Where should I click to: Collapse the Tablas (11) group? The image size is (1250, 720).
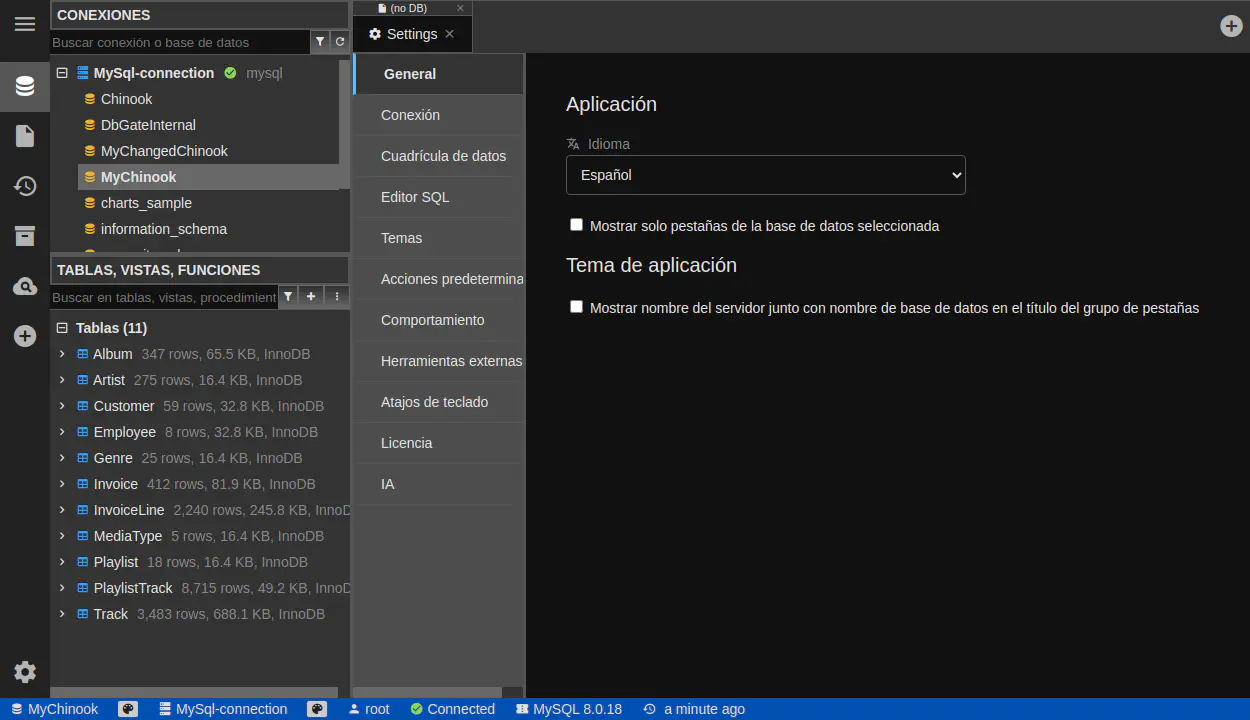(62, 328)
